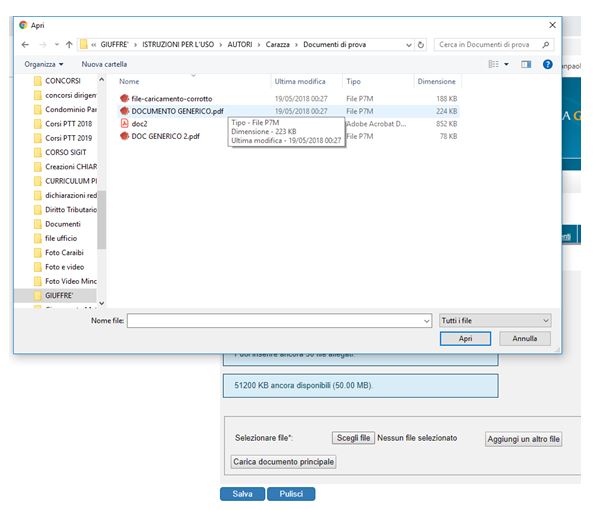Click the Nome file input field
The width and height of the screenshot is (600, 510).
coord(275,320)
